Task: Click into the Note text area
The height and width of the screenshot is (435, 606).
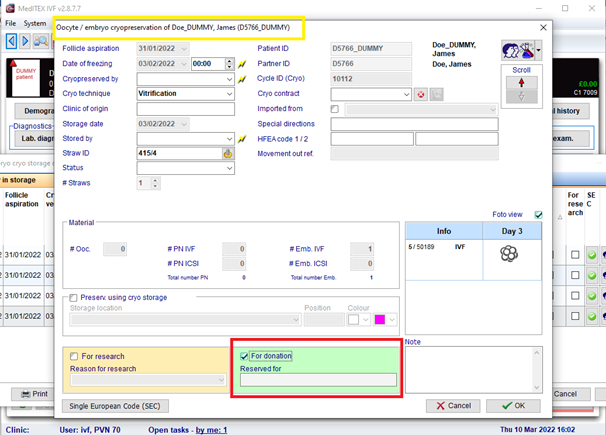Action: (x=469, y=370)
